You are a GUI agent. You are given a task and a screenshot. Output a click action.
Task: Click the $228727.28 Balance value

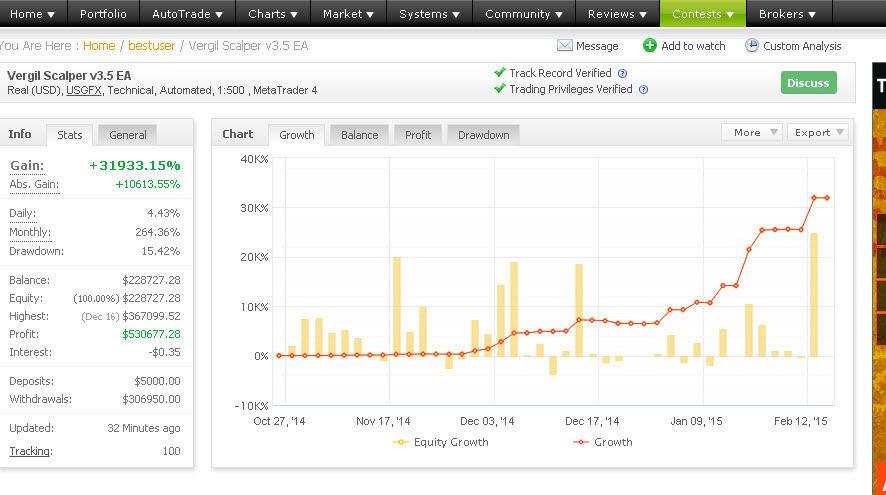(x=151, y=280)
